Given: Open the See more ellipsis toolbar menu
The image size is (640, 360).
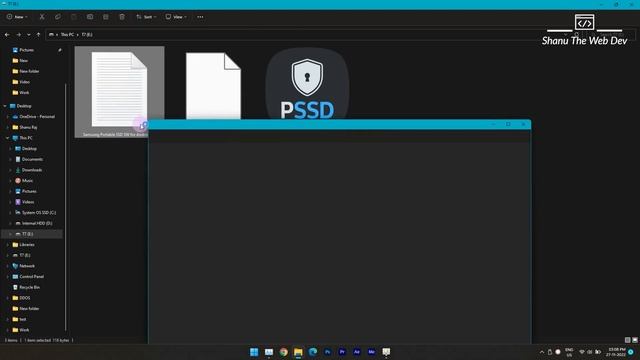Looking at the screenshot, I should (x=200, y=17).
